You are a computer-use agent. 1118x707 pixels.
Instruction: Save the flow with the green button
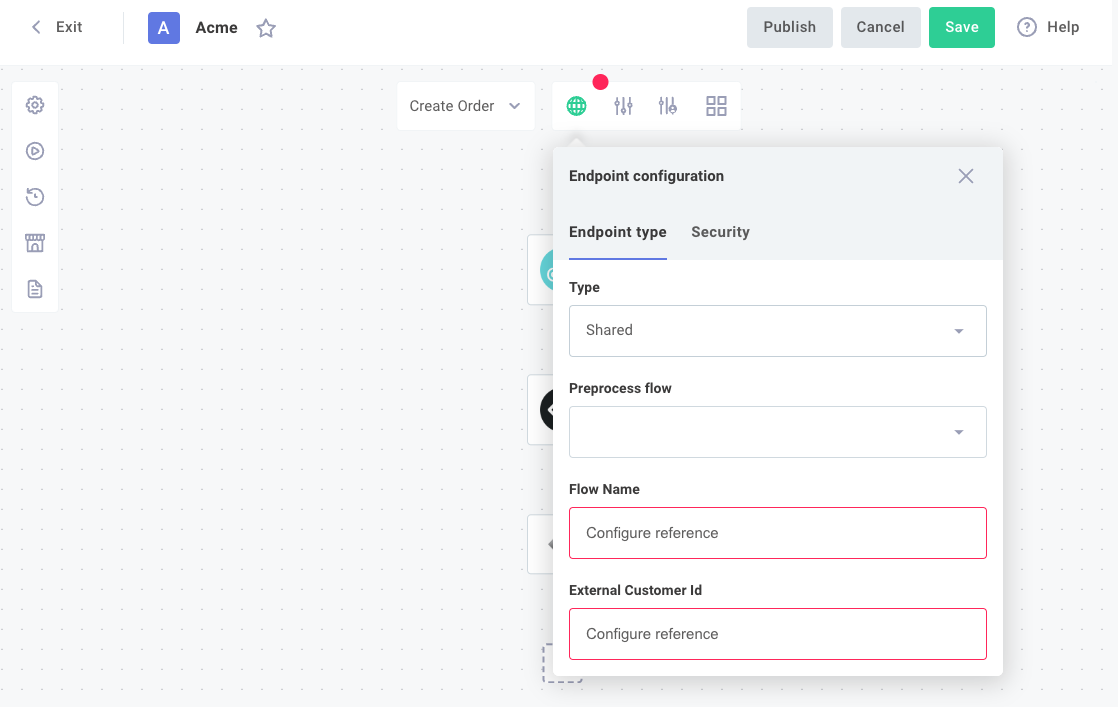961,27
